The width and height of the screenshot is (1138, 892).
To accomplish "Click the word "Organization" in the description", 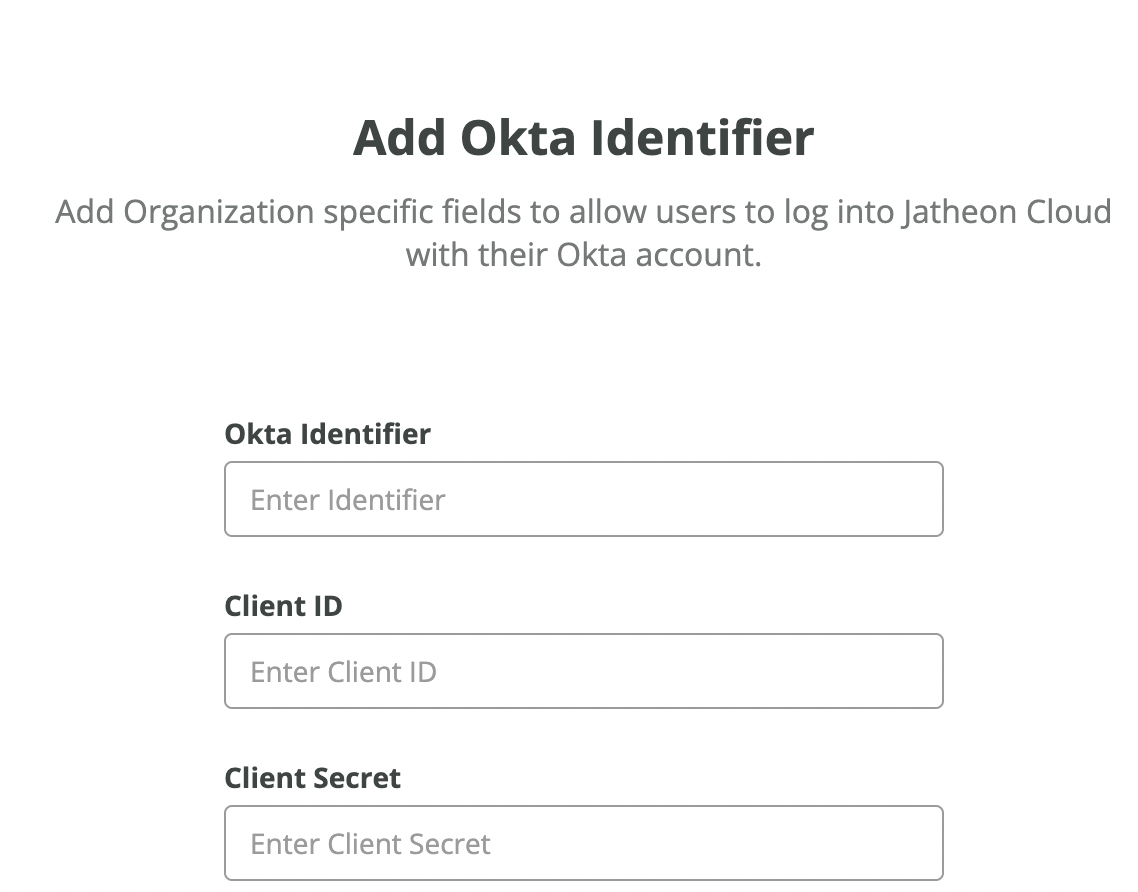I will (x=218, y=213).
